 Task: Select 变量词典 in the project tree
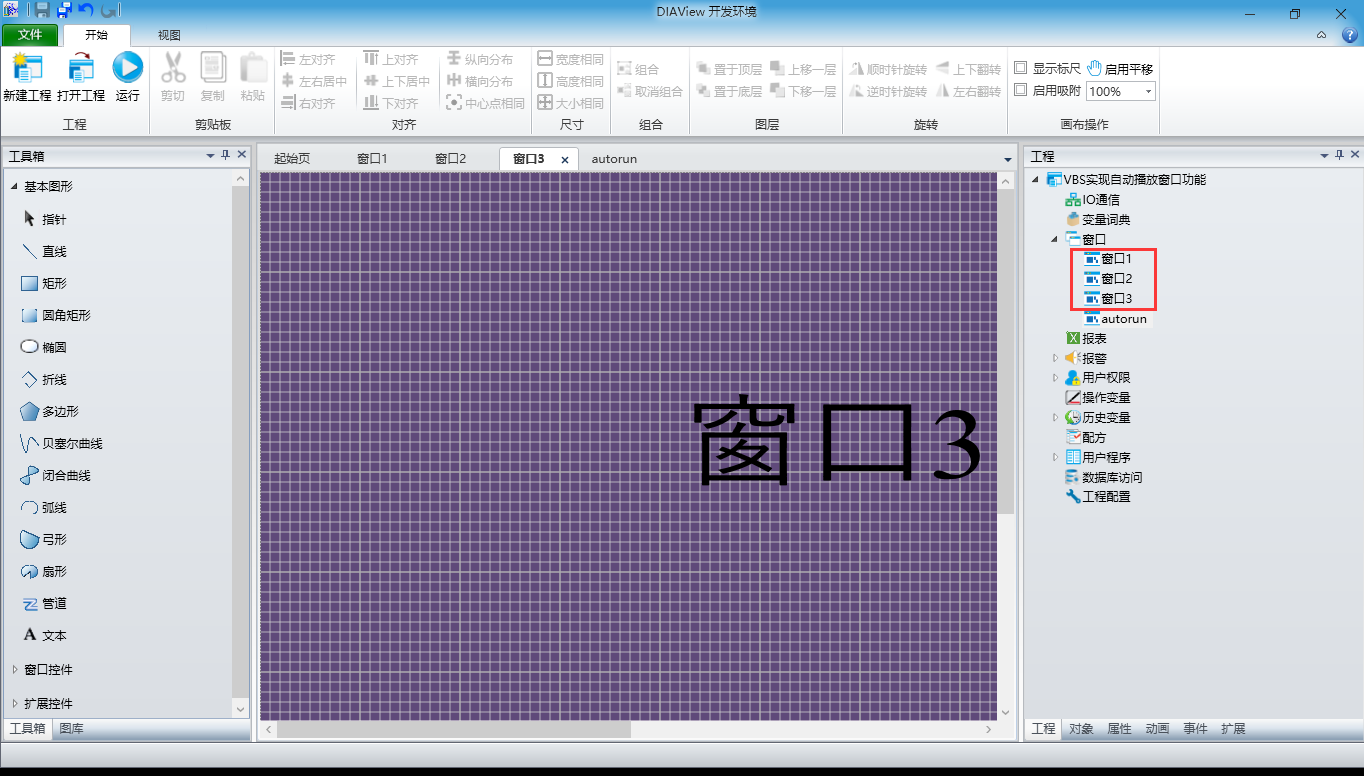coord(1098,219)
